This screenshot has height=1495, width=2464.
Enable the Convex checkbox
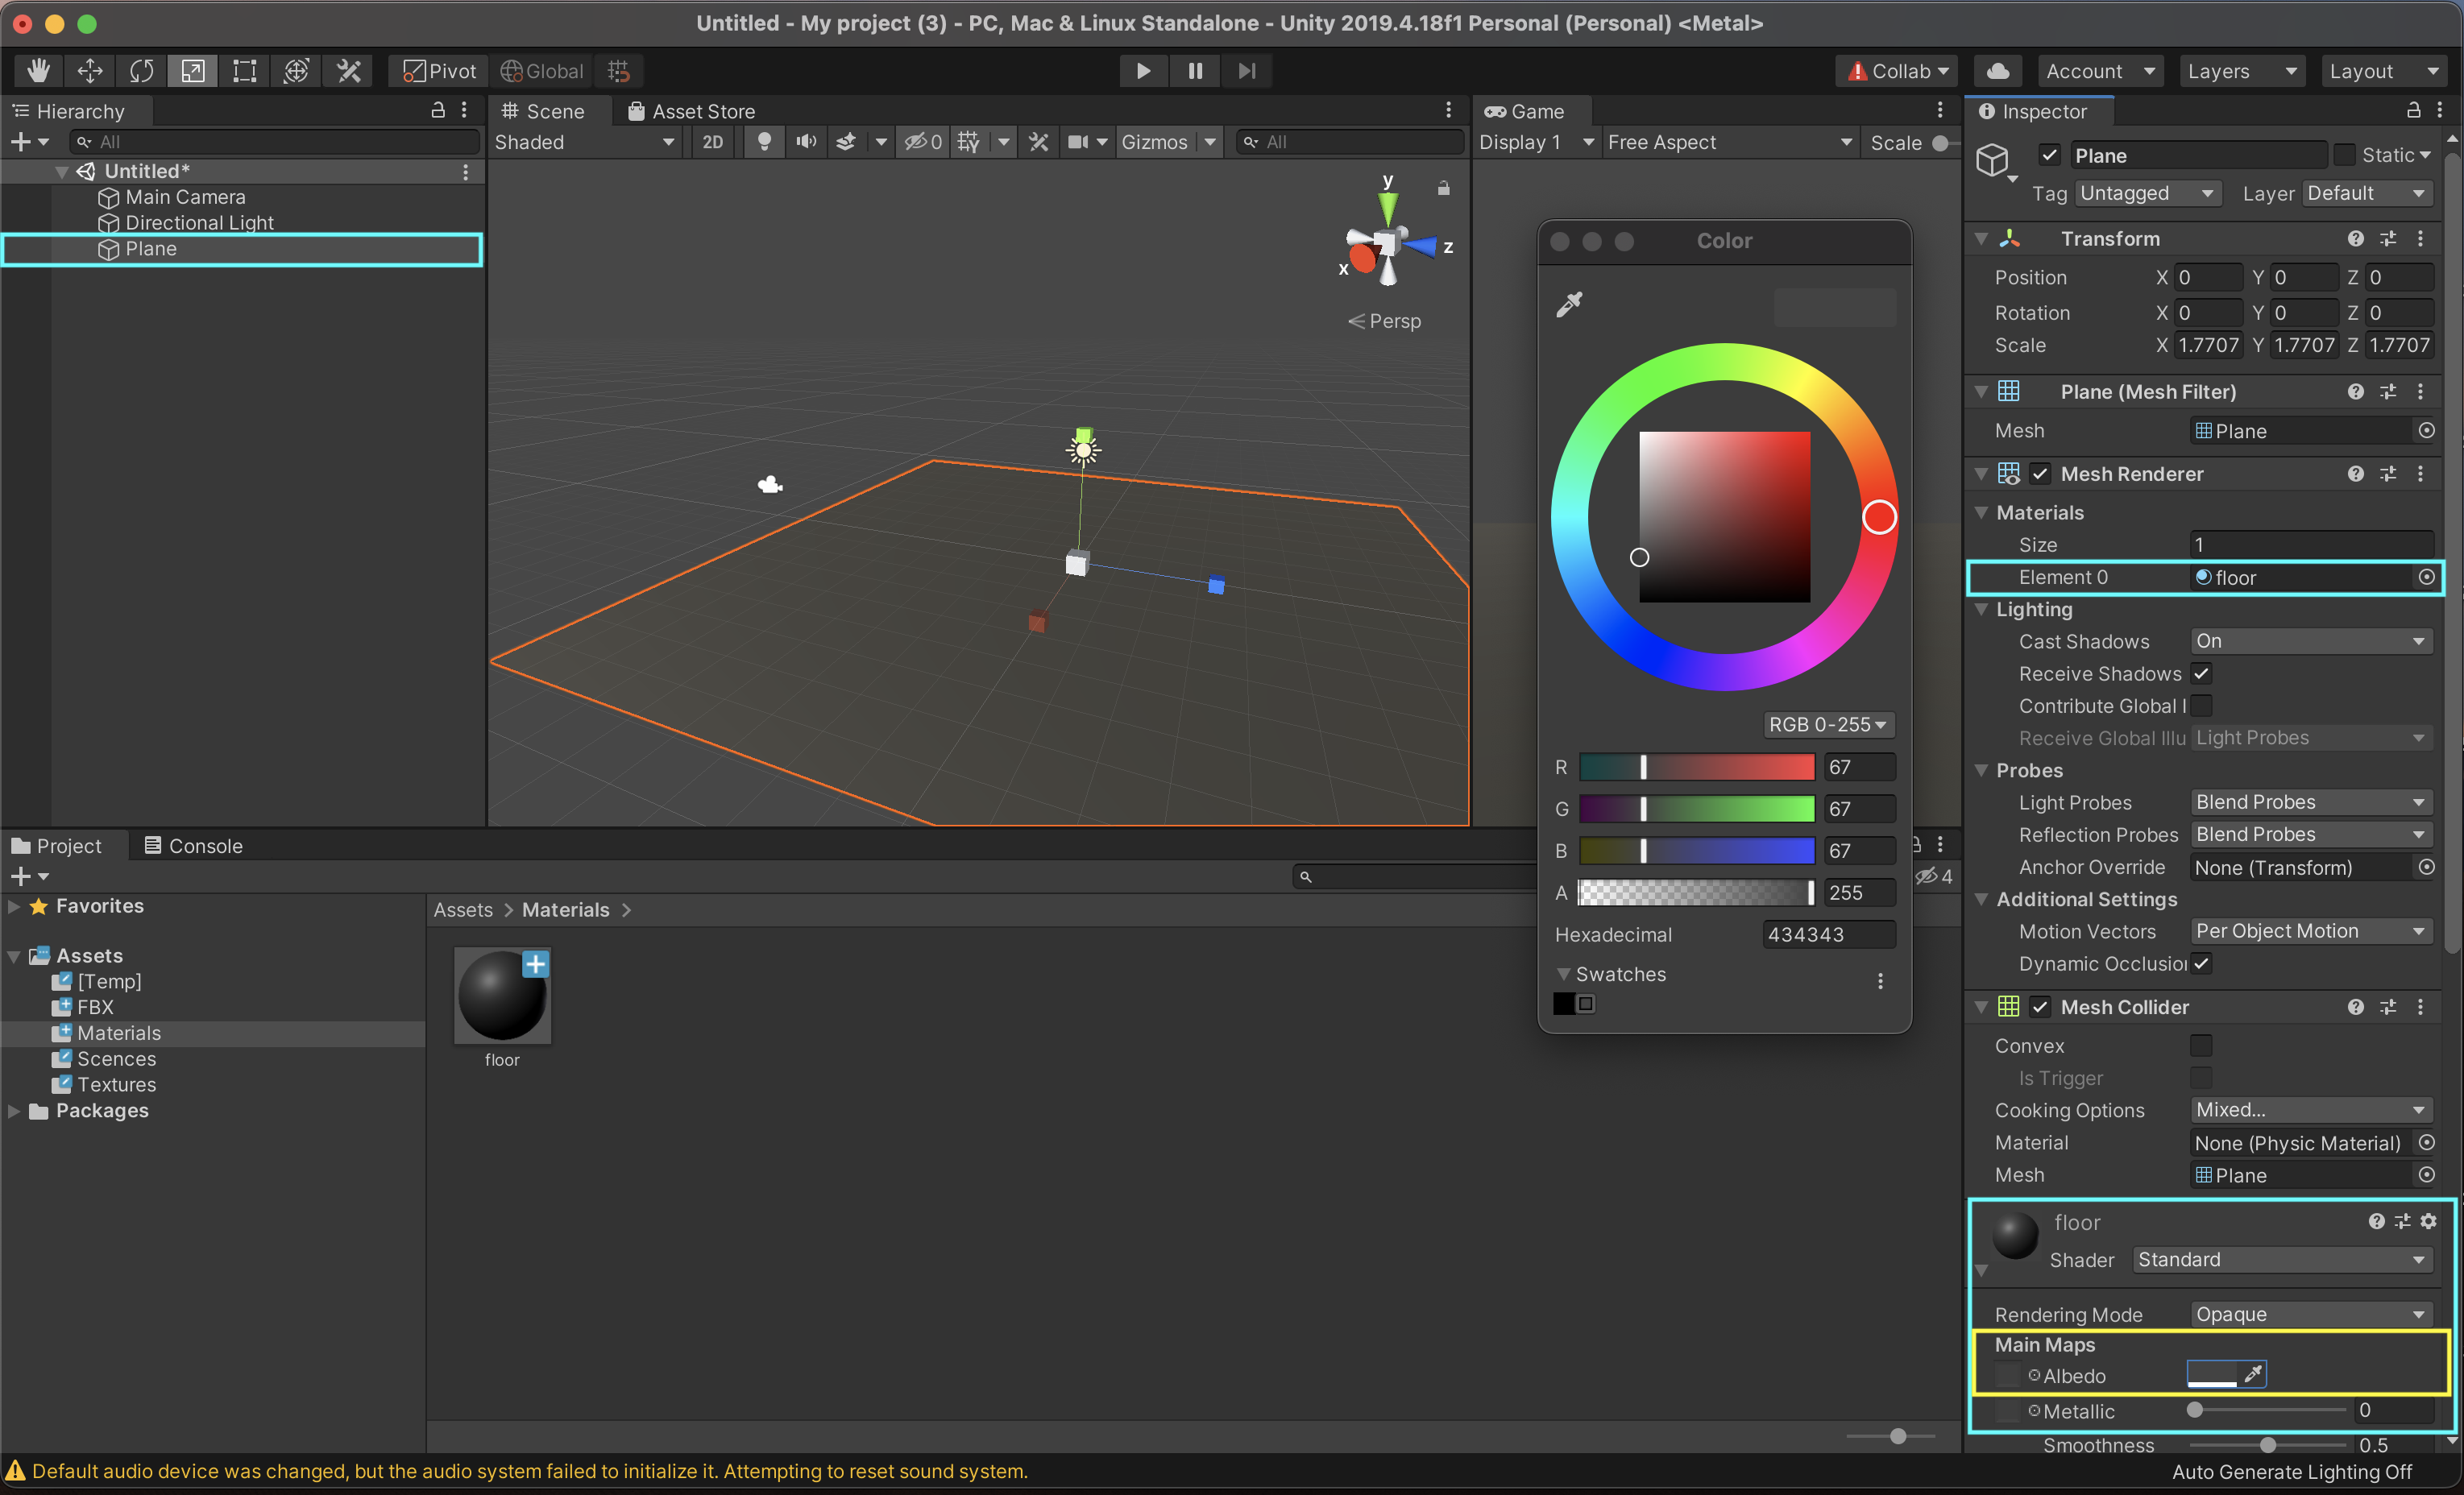(x=2200, y=1045)
